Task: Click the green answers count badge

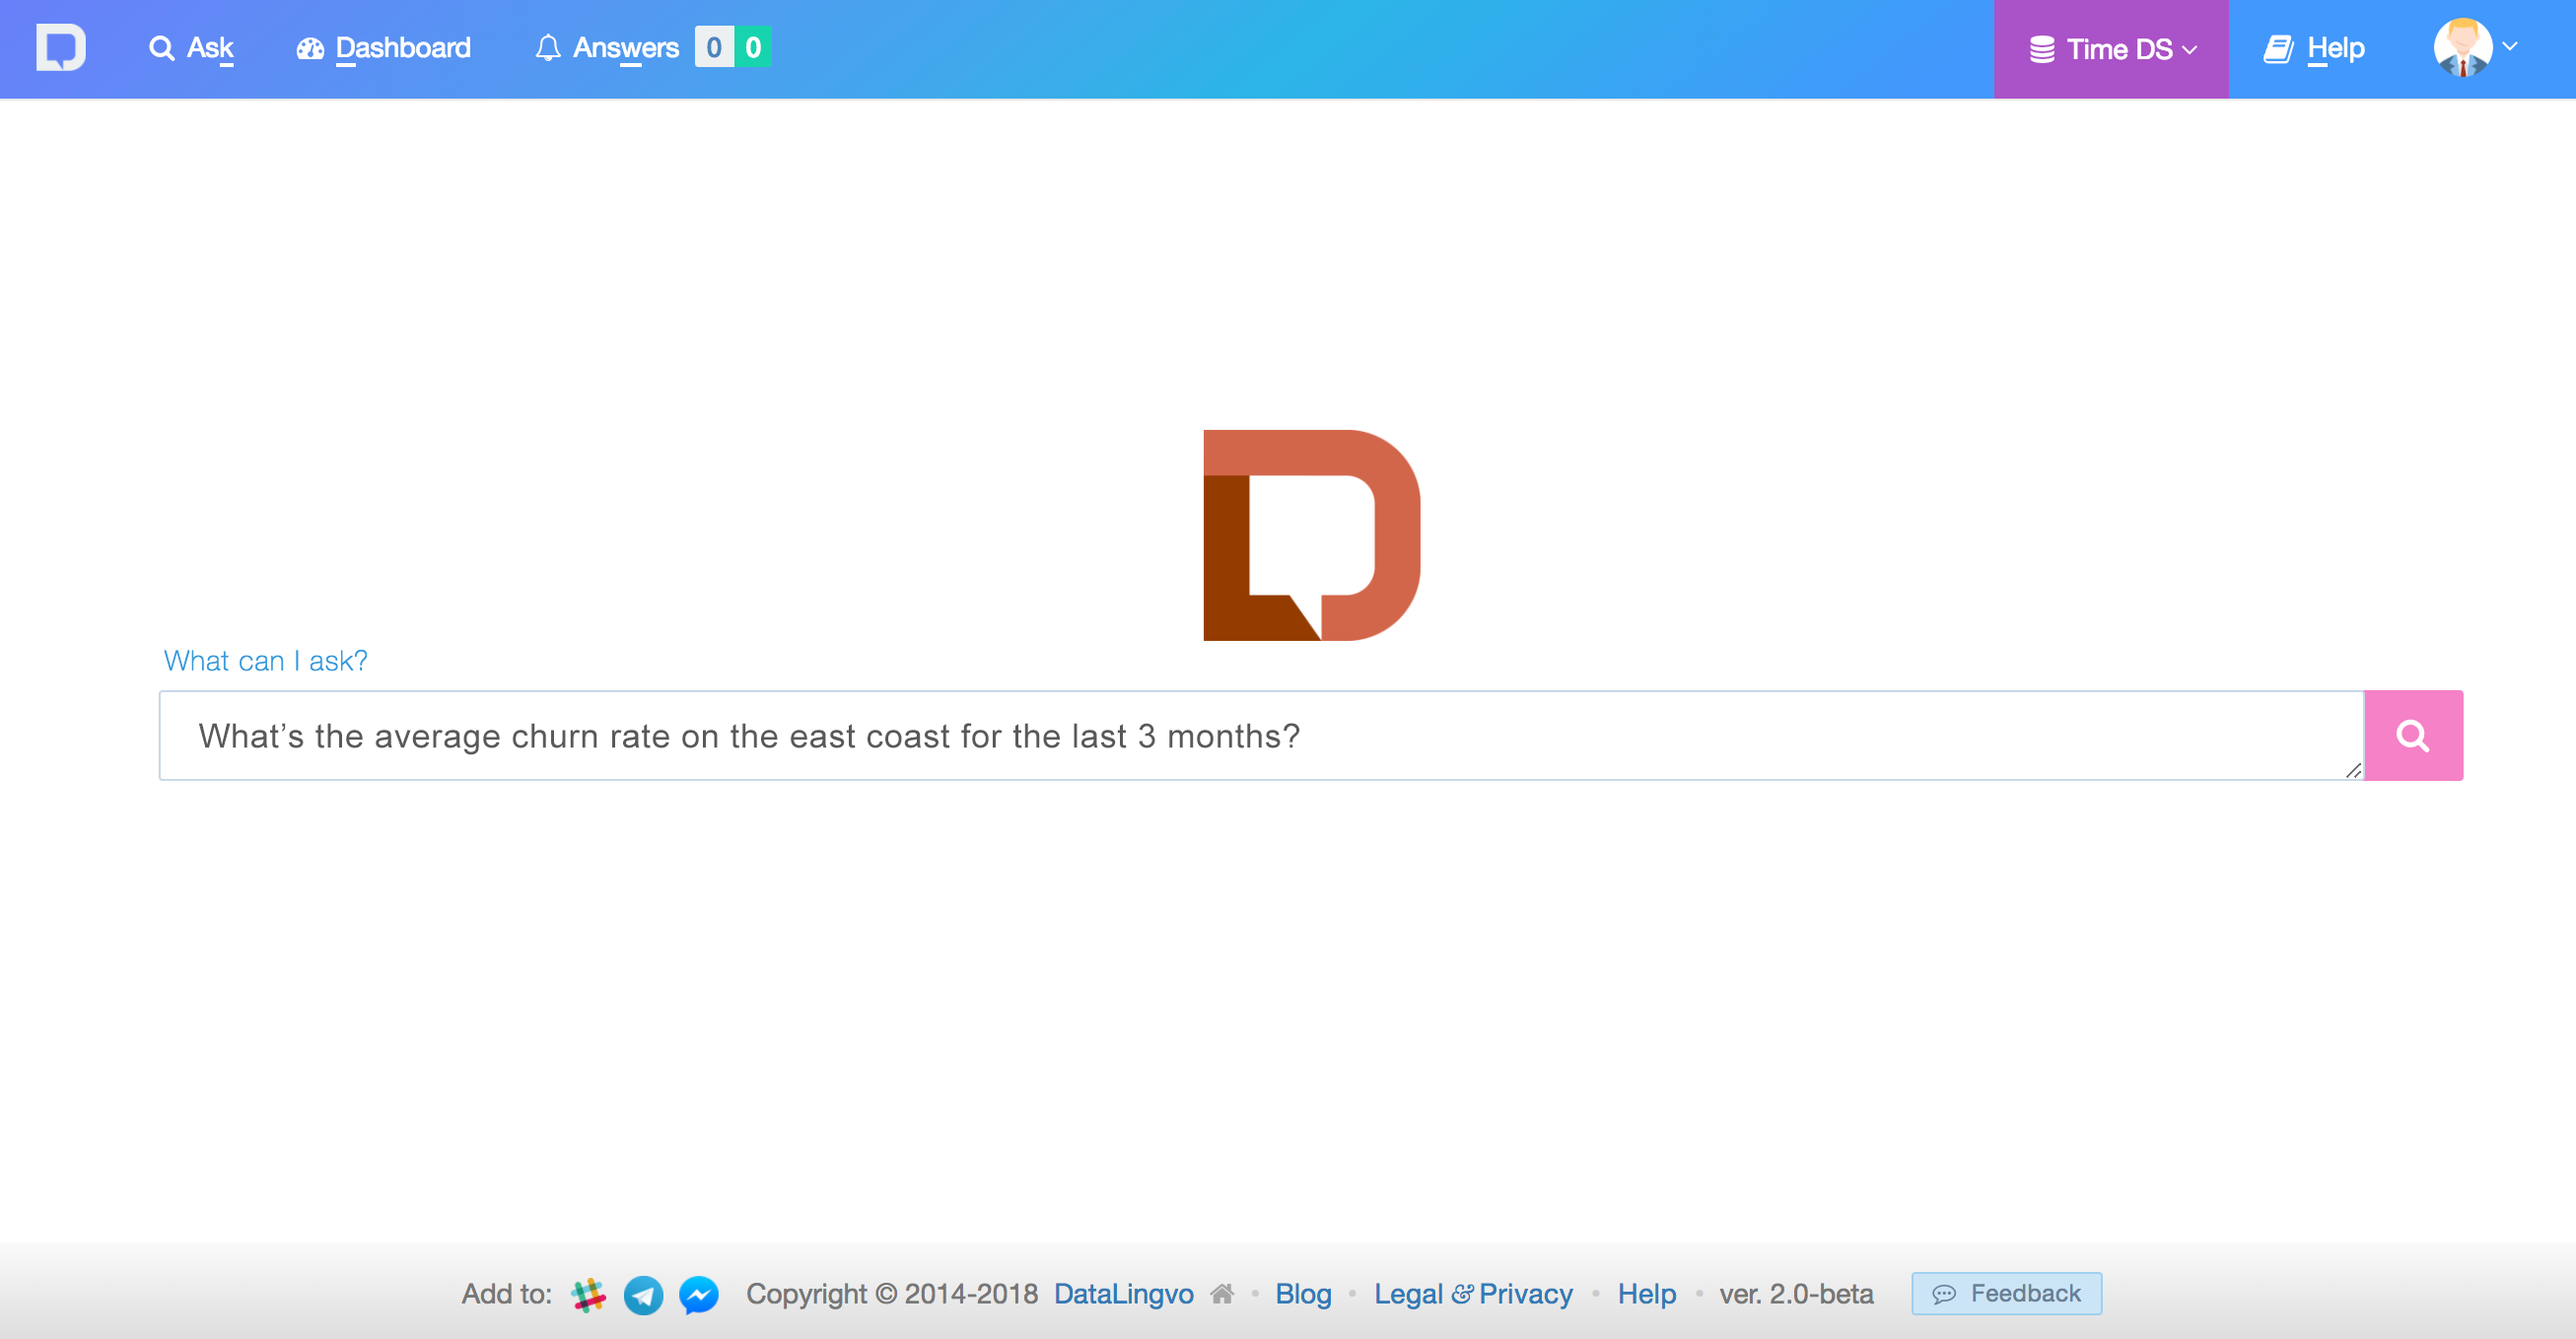Action: pos(753,47)
